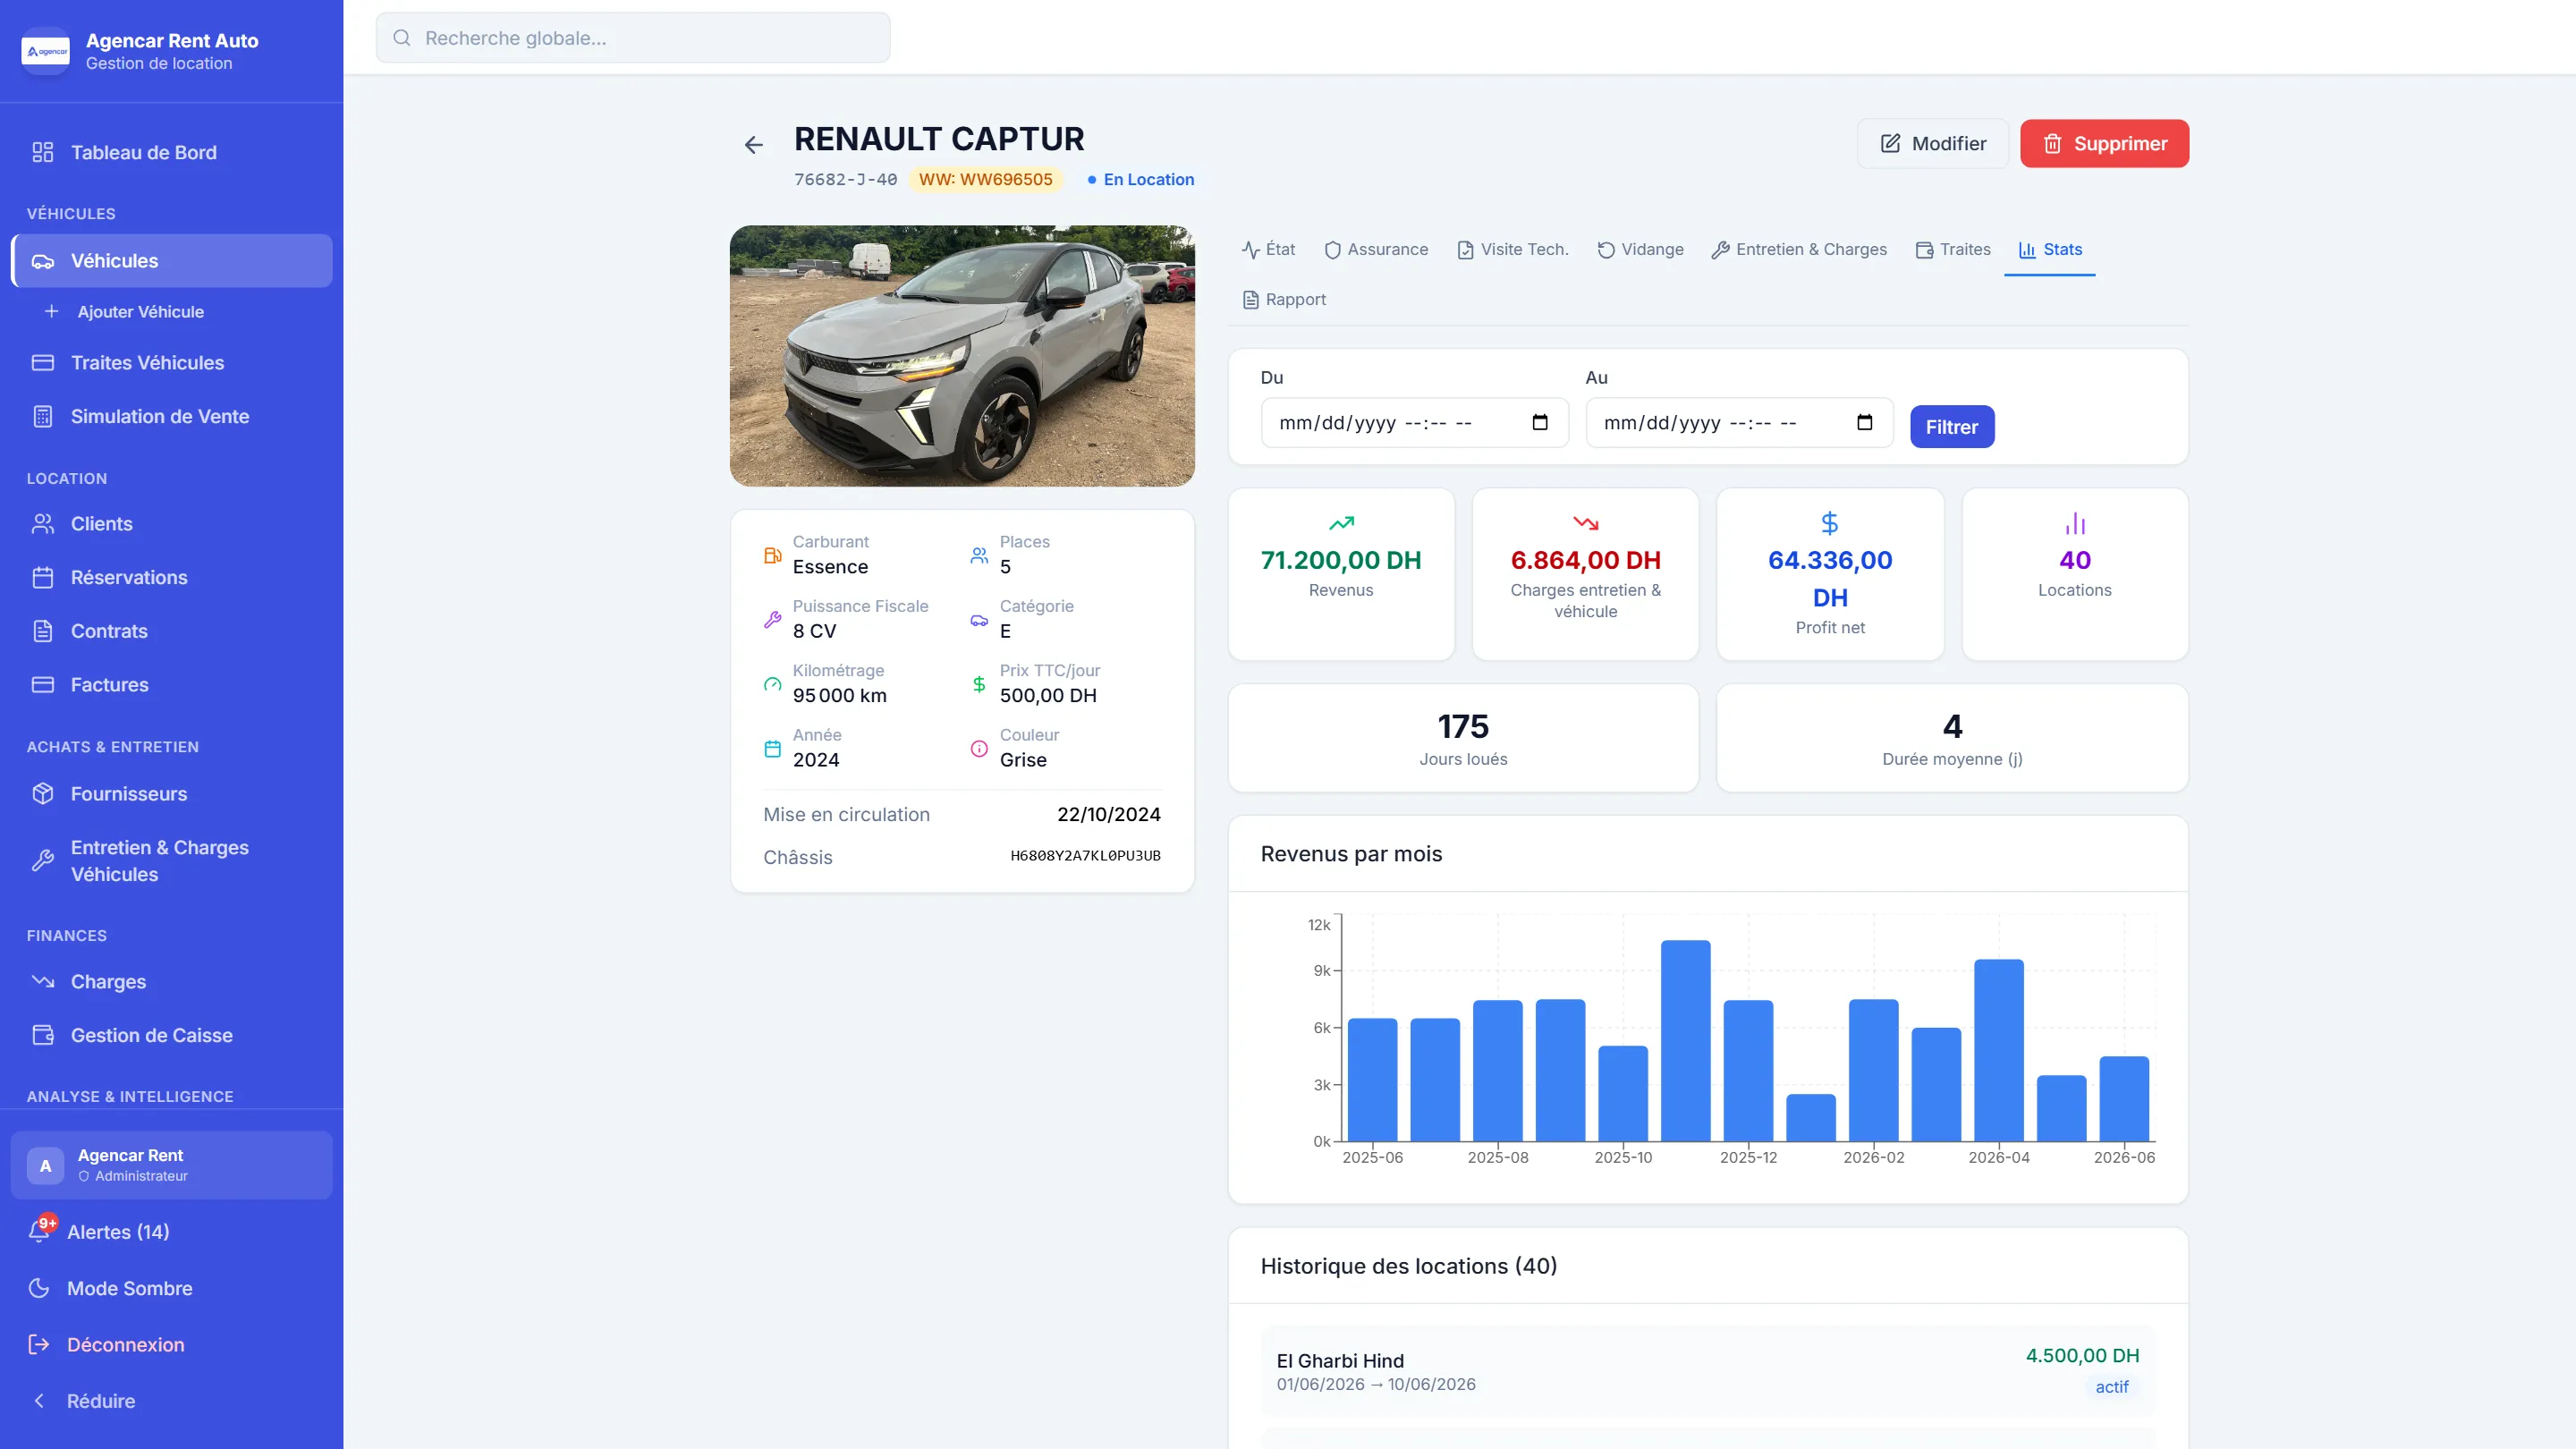Click the Recherche globale search field
Screen dimensions: 2576x1449
pyautogui.click(x=633, y=38)
